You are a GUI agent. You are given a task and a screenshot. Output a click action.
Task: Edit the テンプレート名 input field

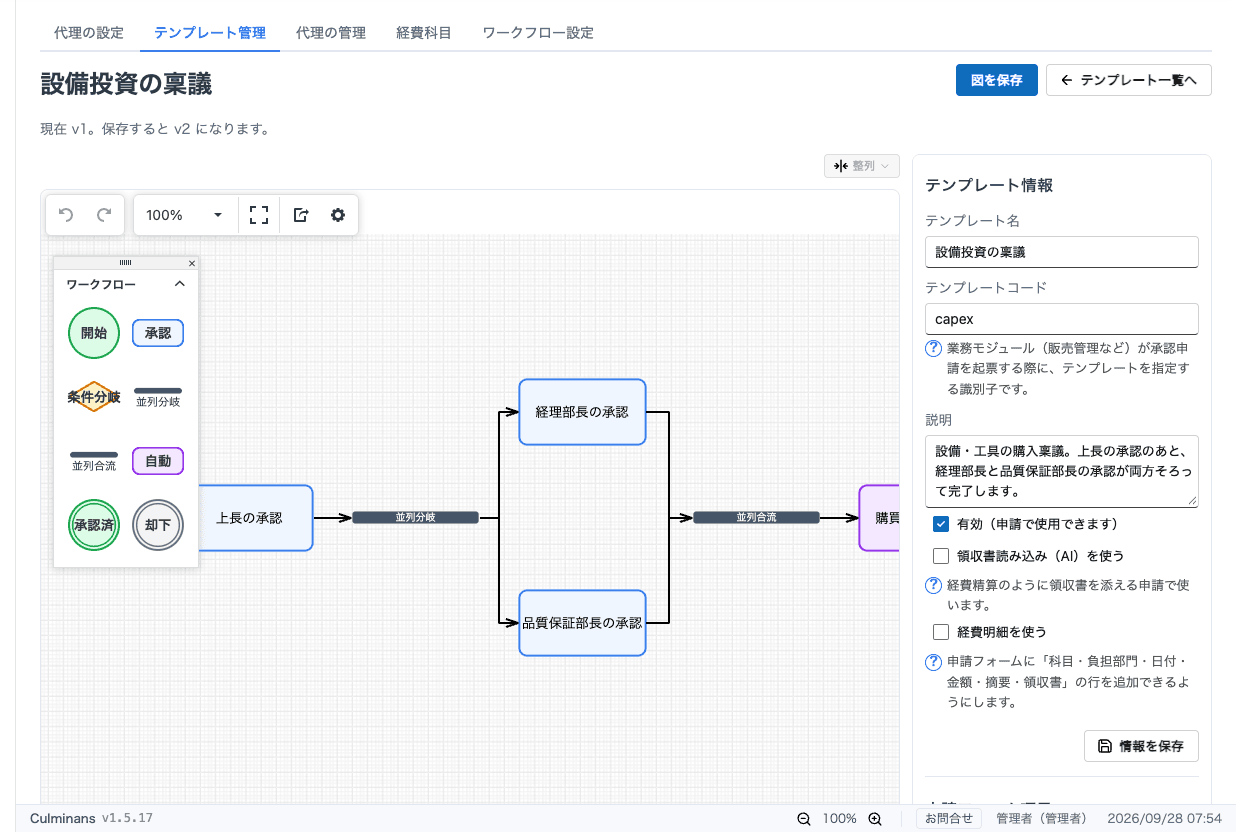point(1062,252)
